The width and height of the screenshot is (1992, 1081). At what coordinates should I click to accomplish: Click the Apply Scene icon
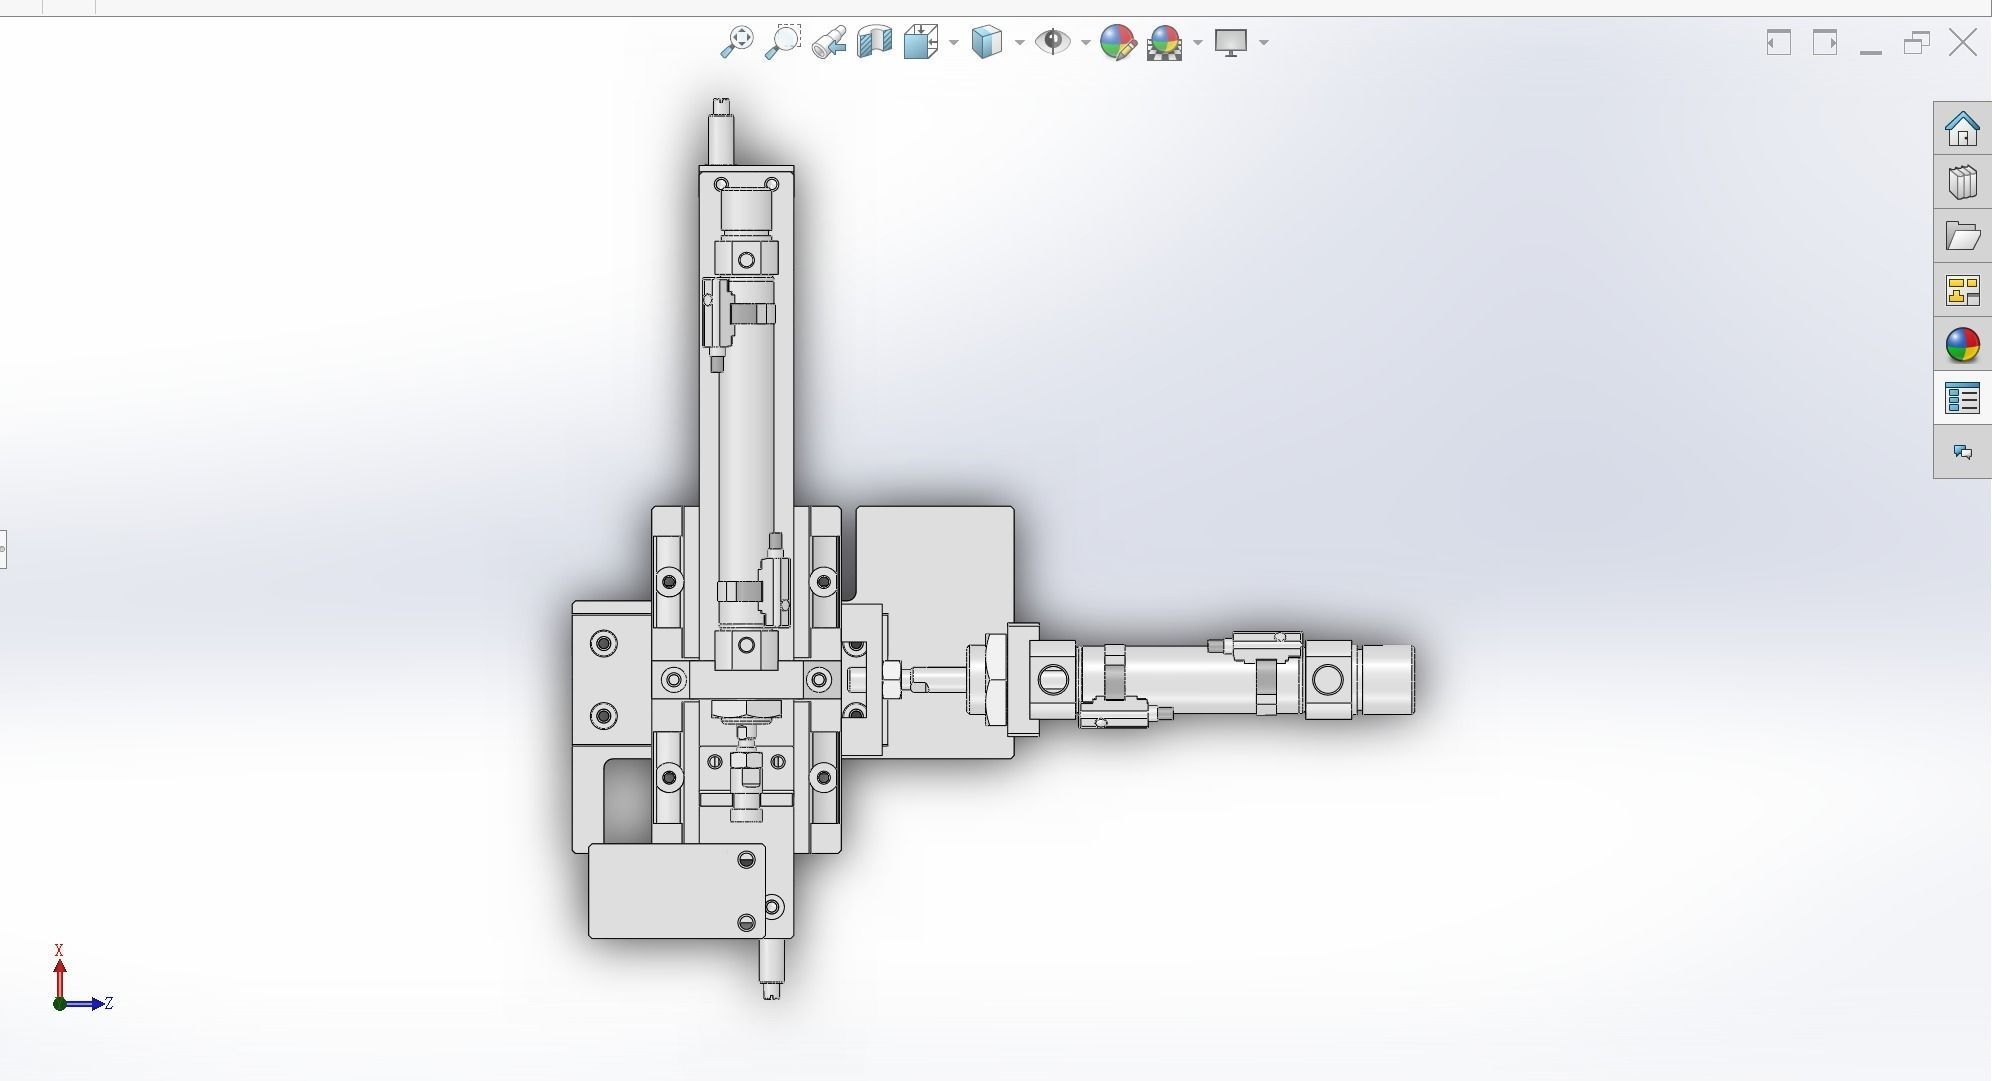pyautogui.click(x=1165, y=42)
